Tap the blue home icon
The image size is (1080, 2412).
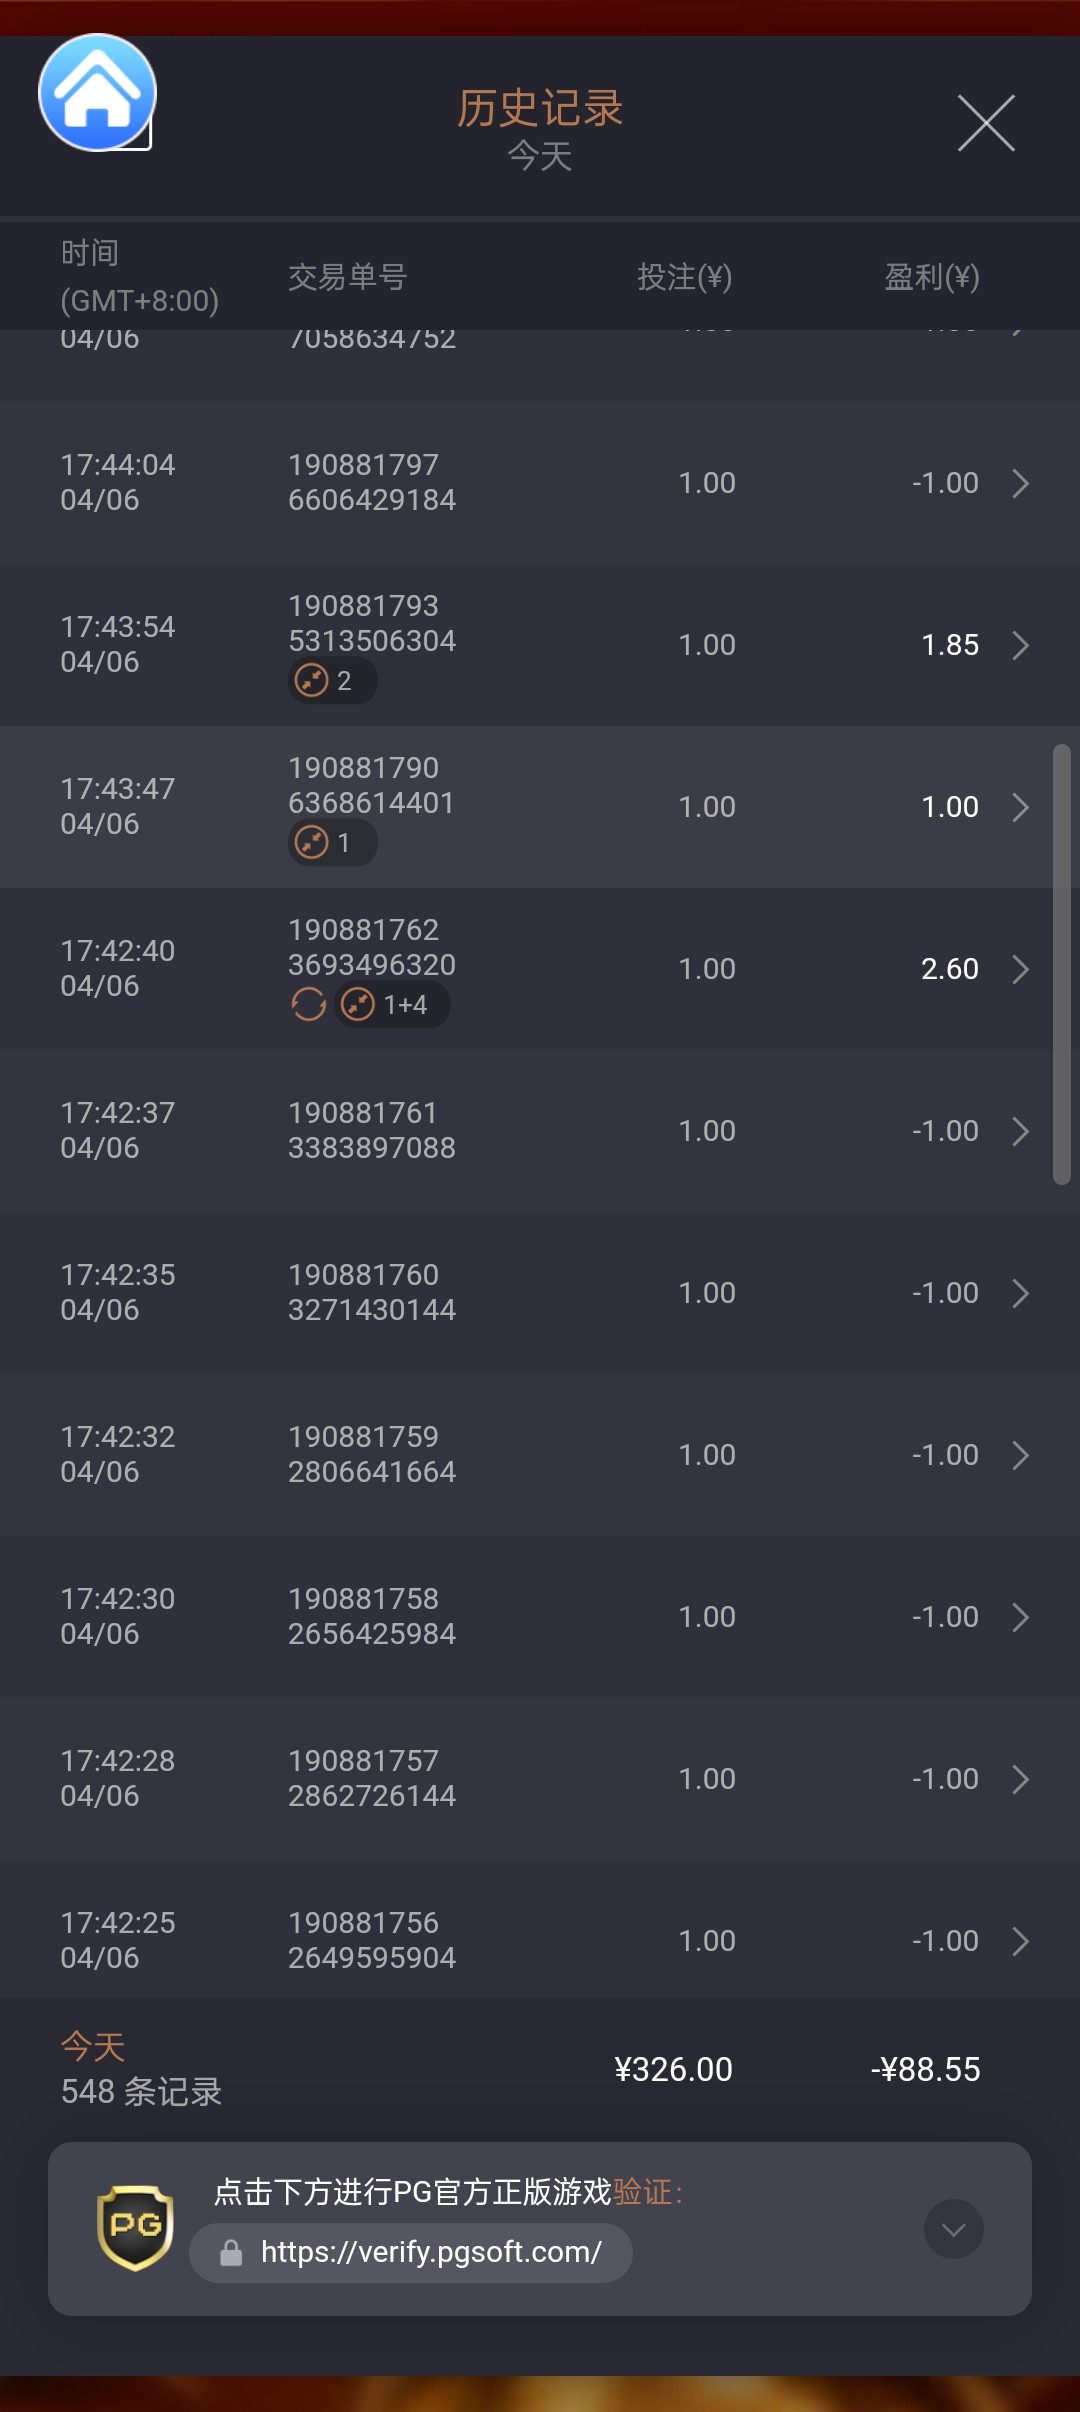[97, 93]
